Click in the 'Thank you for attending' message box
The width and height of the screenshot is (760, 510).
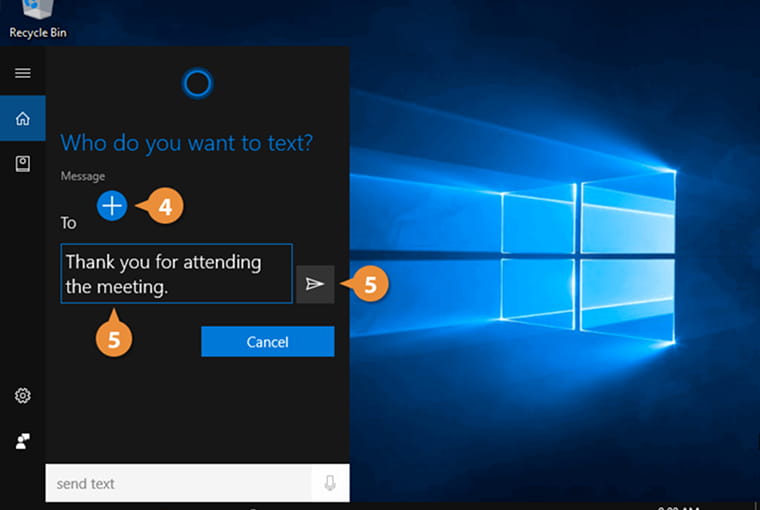[x=176, y=273]
